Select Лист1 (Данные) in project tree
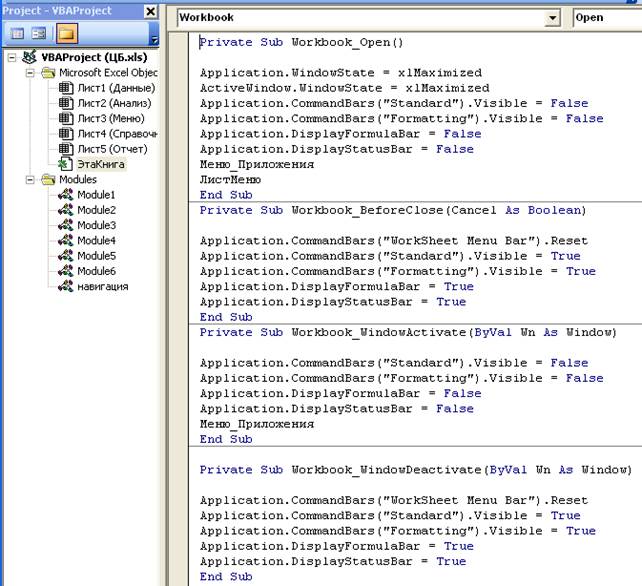Viewport: 642px width, 586px height. 116,88
